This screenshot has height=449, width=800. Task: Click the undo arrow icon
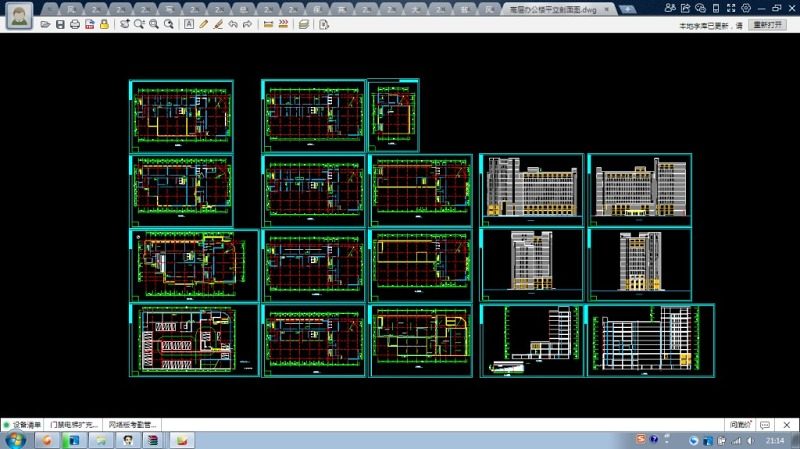pos(233,24)
